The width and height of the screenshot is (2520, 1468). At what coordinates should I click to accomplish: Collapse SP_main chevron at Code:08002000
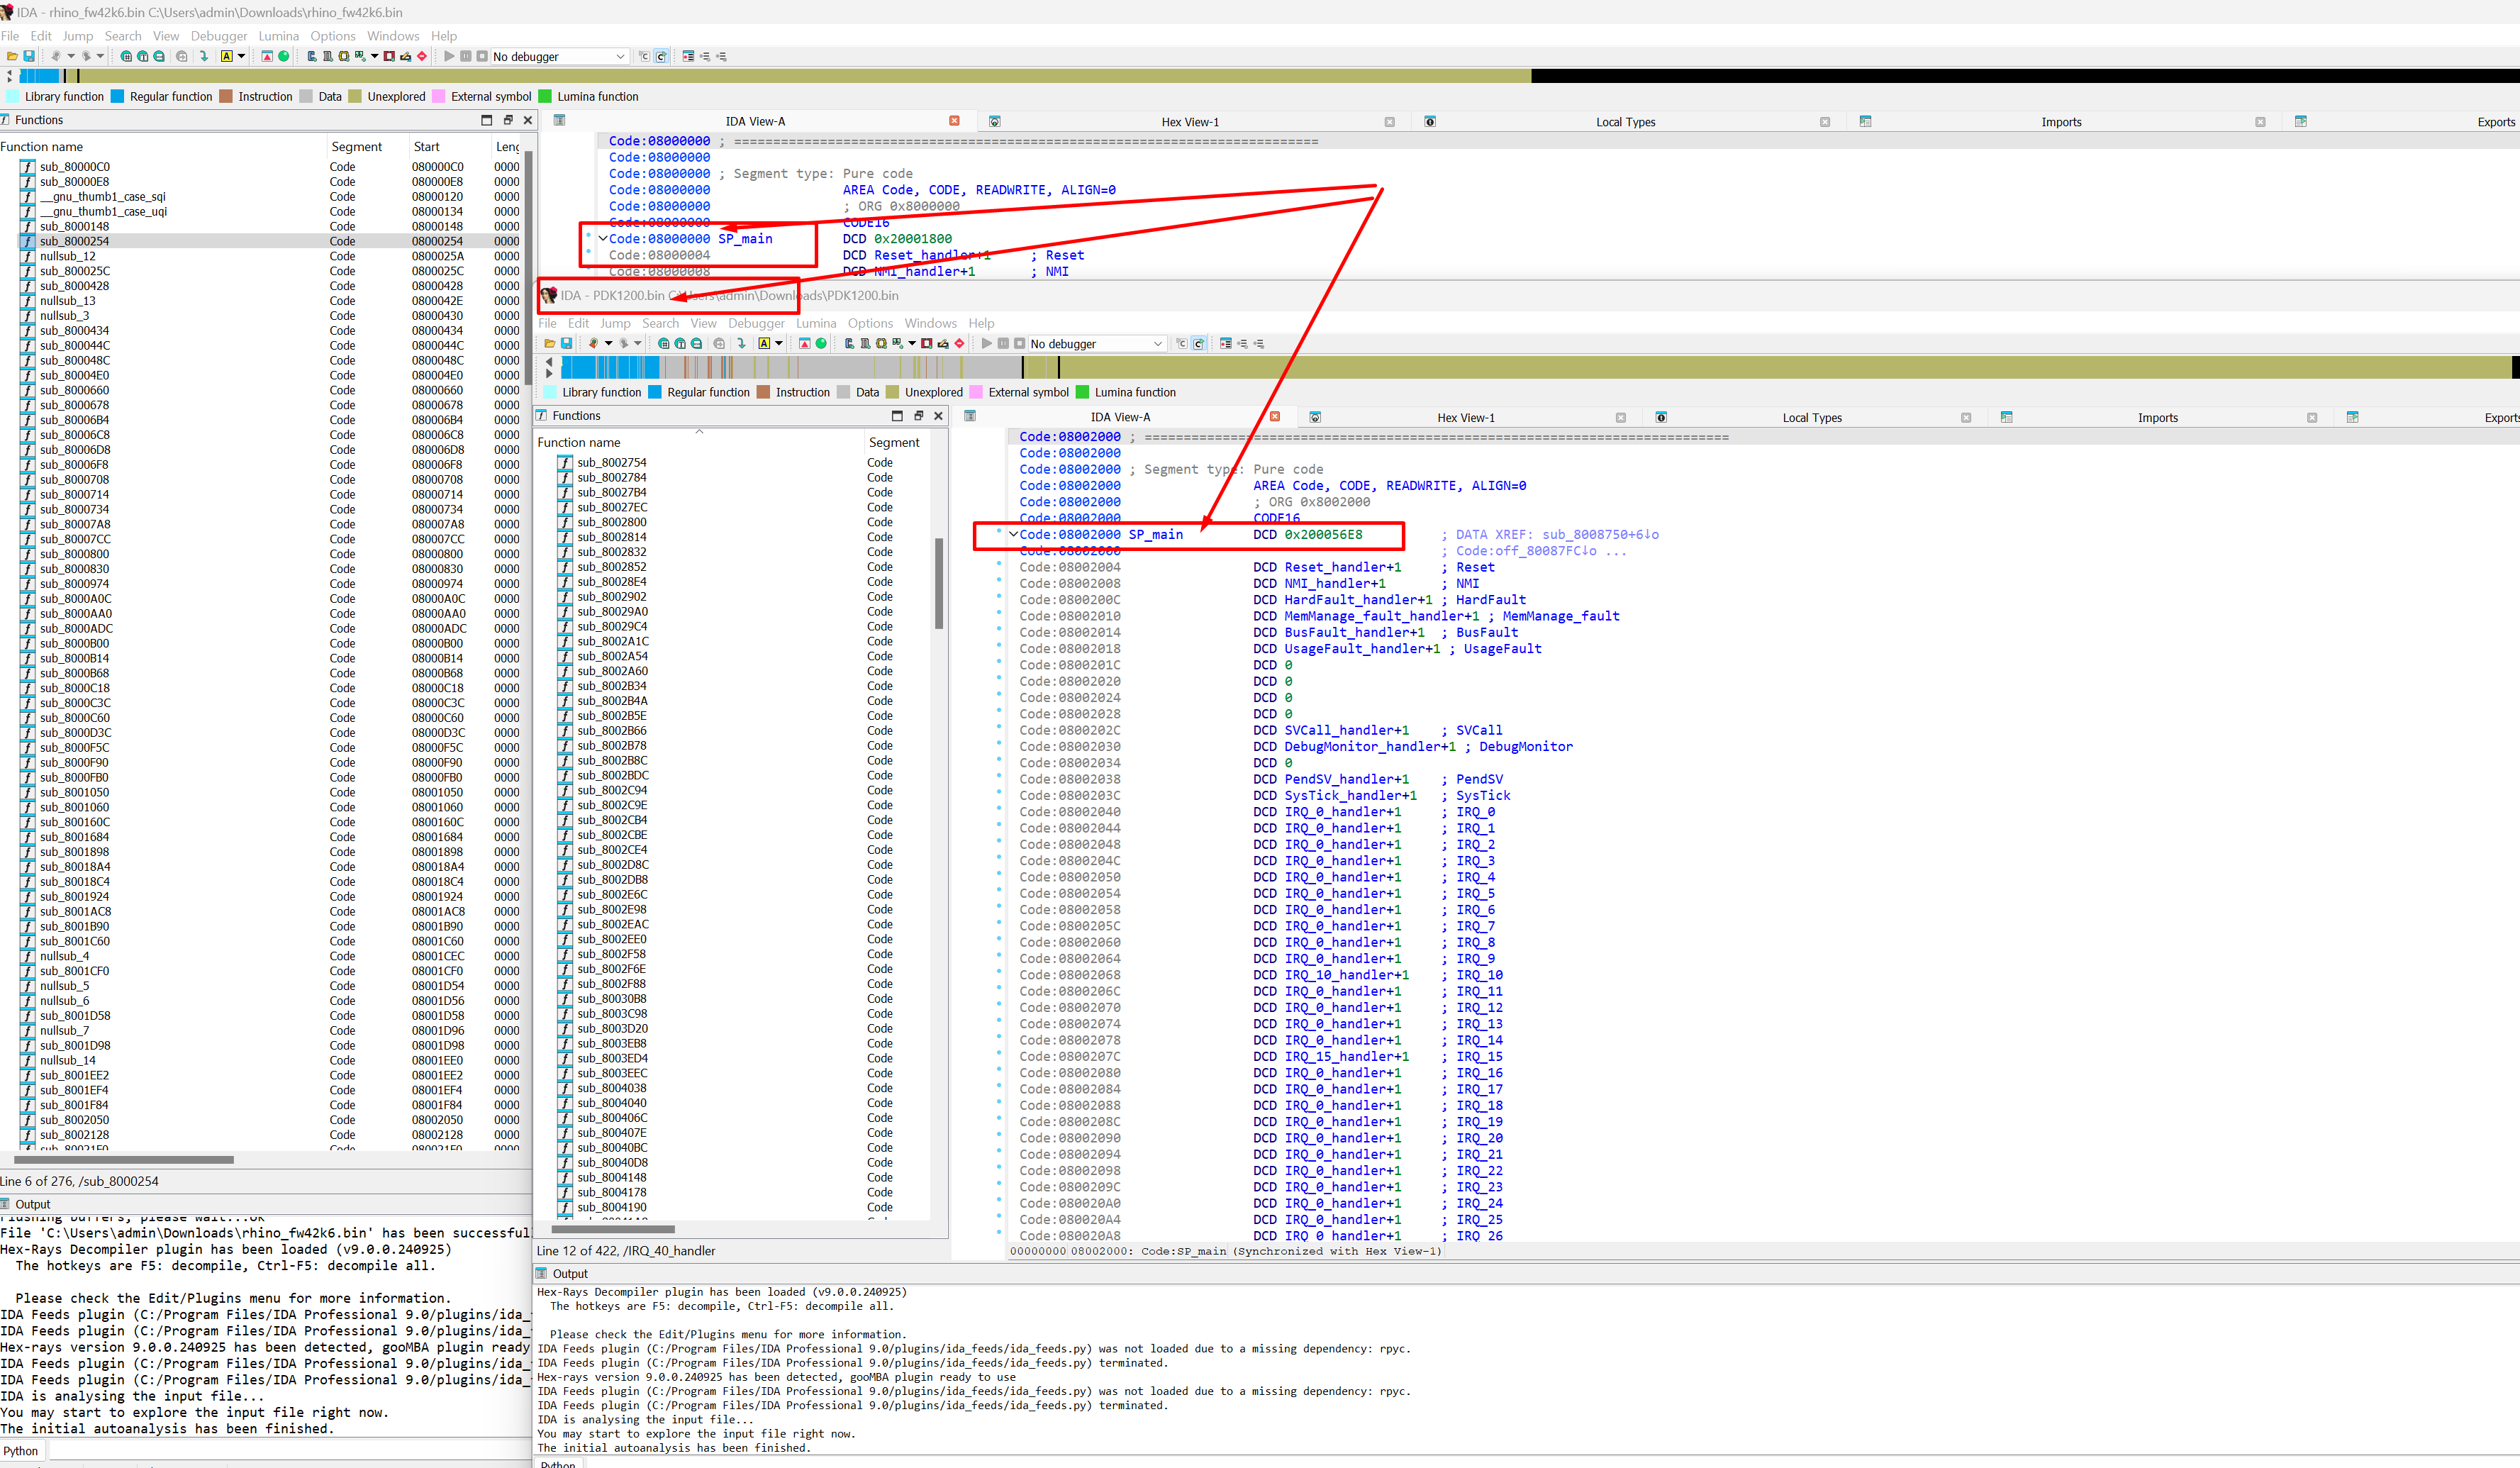(1013, 534)
